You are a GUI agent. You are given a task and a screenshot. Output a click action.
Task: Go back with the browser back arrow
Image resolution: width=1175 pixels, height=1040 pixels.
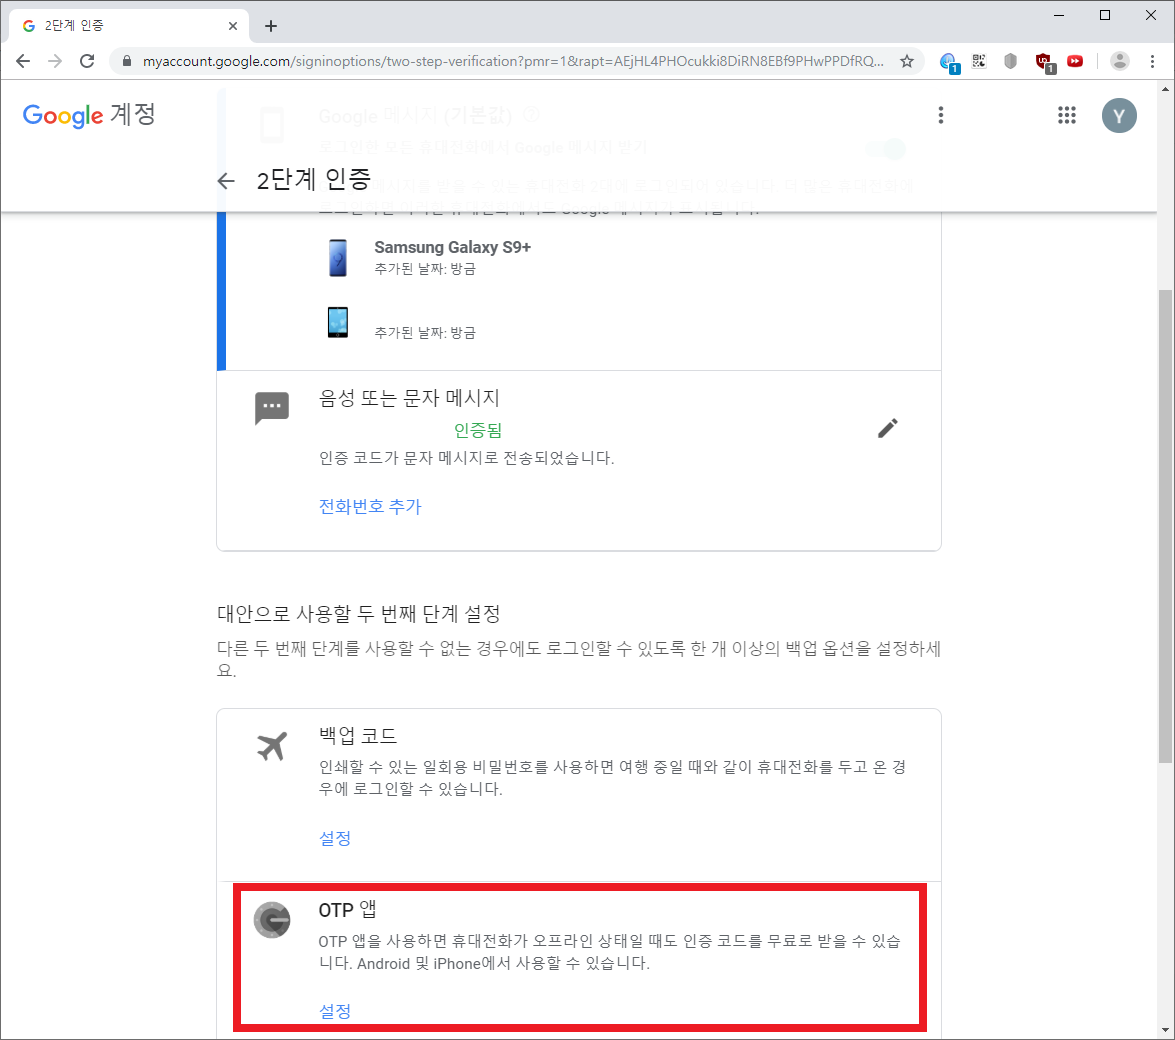pyautogui.click(x=23, y=61)
